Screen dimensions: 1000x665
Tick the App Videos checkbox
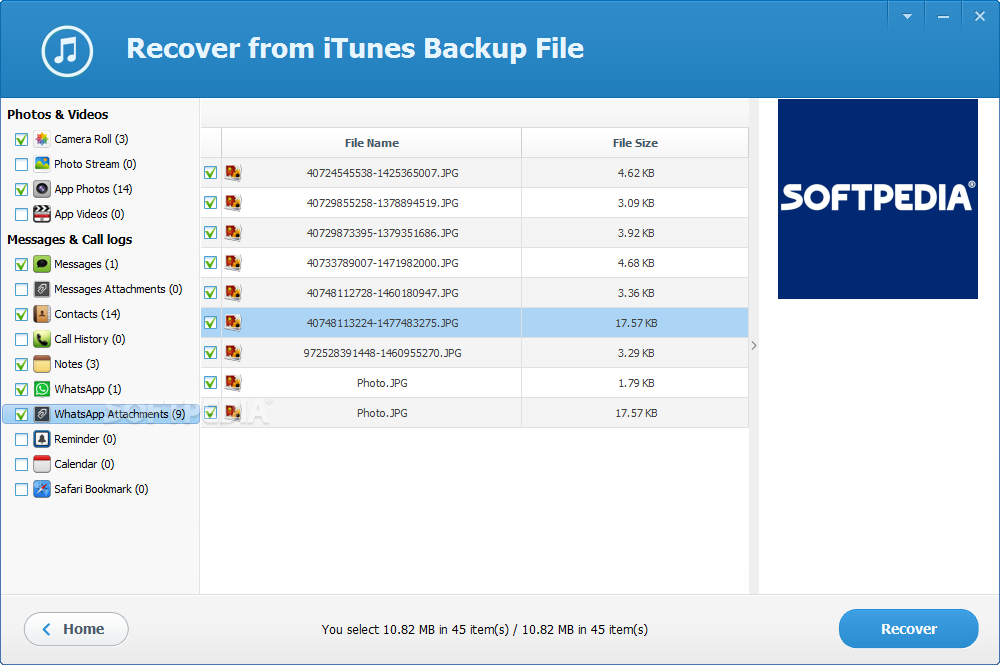click(21, 214)
